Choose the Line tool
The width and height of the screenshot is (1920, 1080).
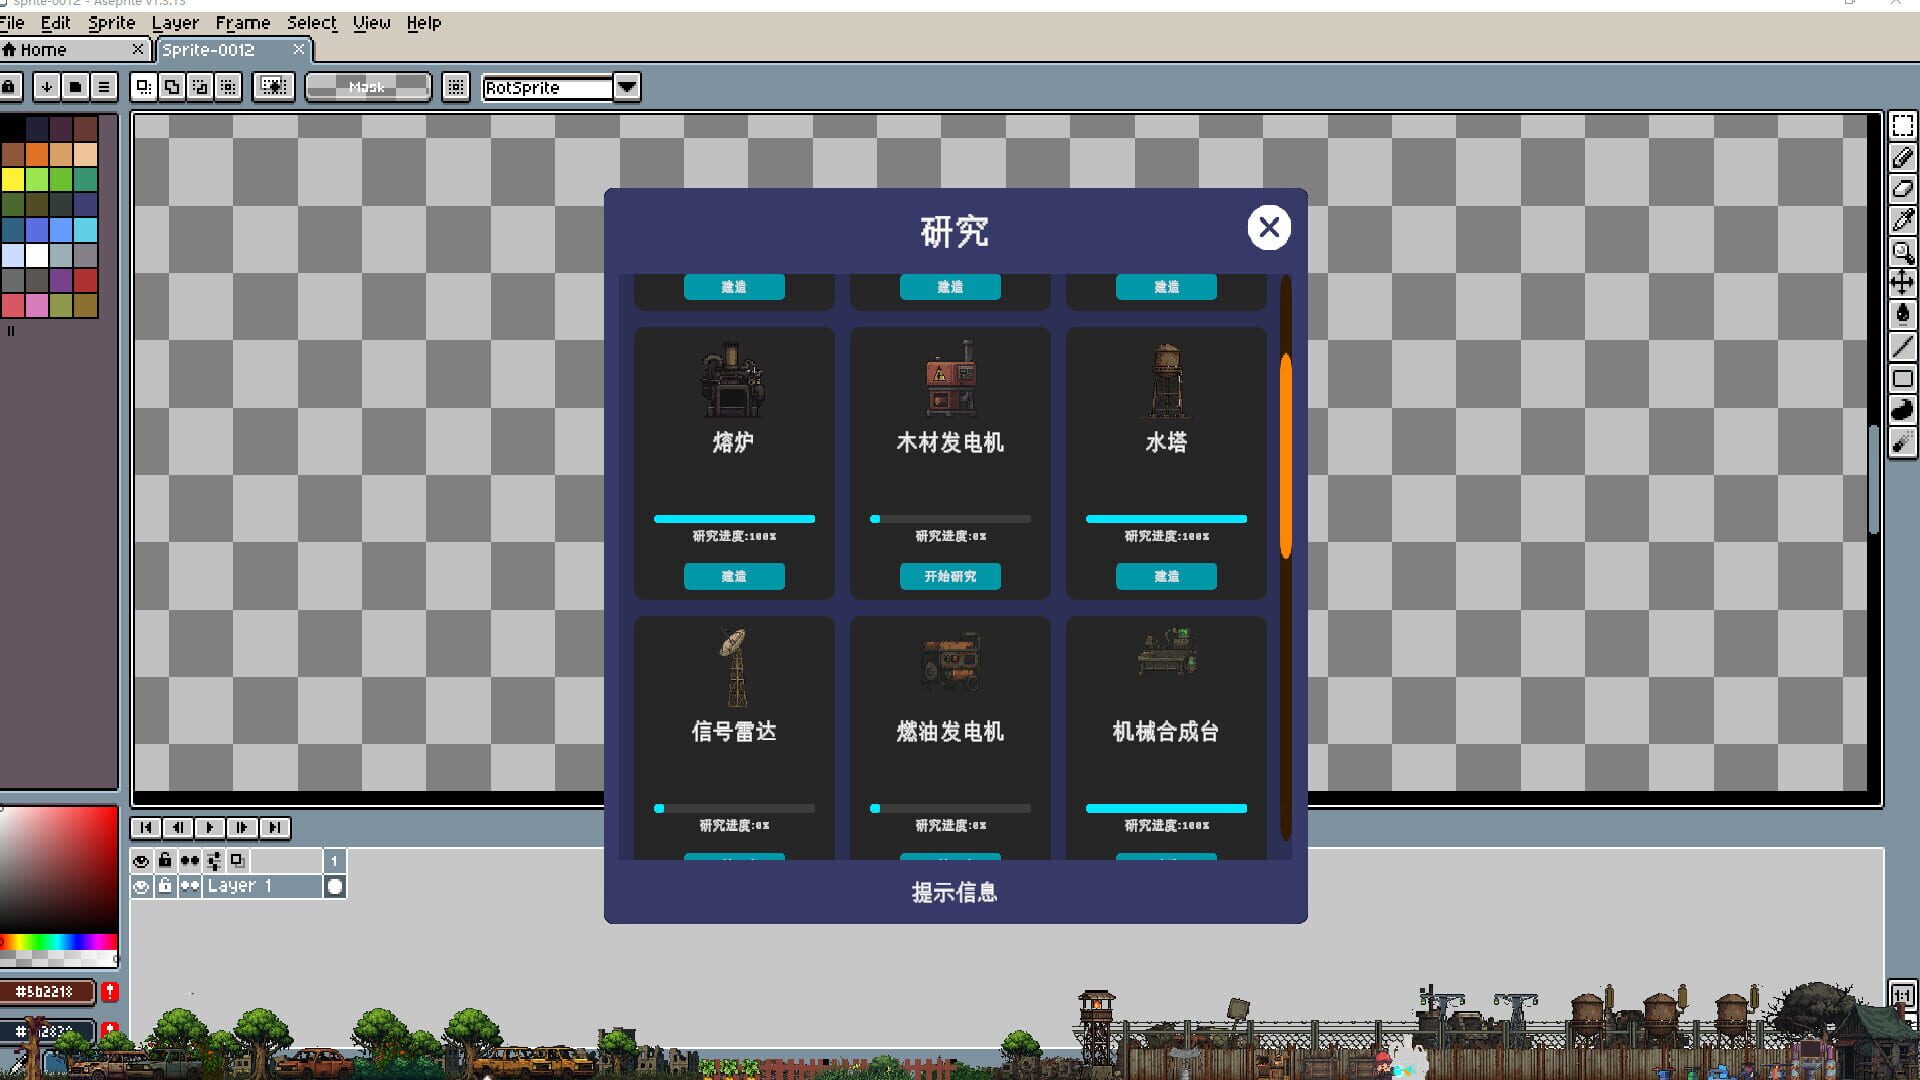pos(1903,345)
